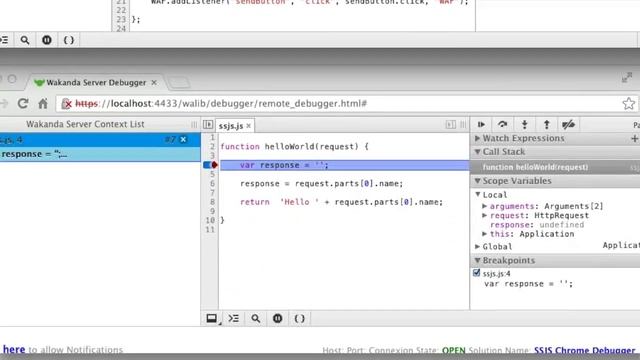Click line number 6 in the gutter
This screenshot has height=360, width=640.
pyautogui.click(x=212, y=183)
